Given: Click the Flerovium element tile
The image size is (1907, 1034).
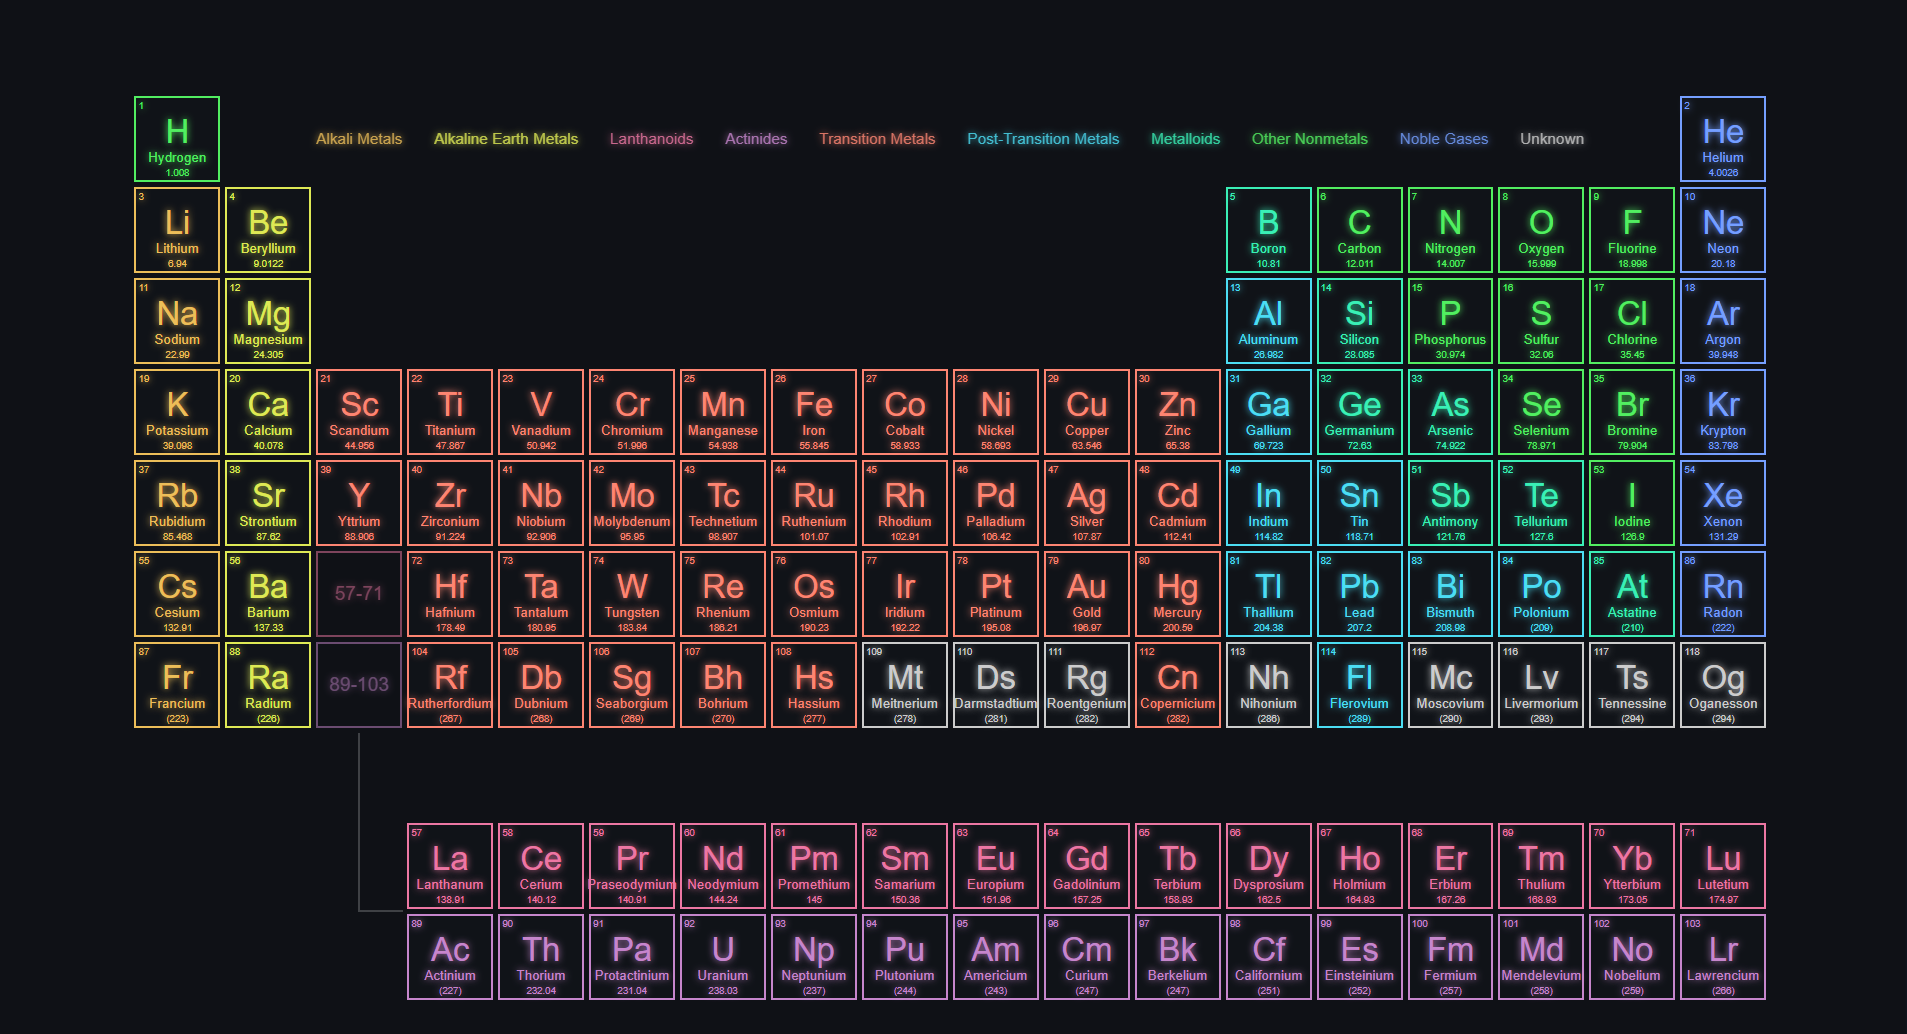Looking at the screenshot, I should pyautogui.click(x=1359, y=685).
